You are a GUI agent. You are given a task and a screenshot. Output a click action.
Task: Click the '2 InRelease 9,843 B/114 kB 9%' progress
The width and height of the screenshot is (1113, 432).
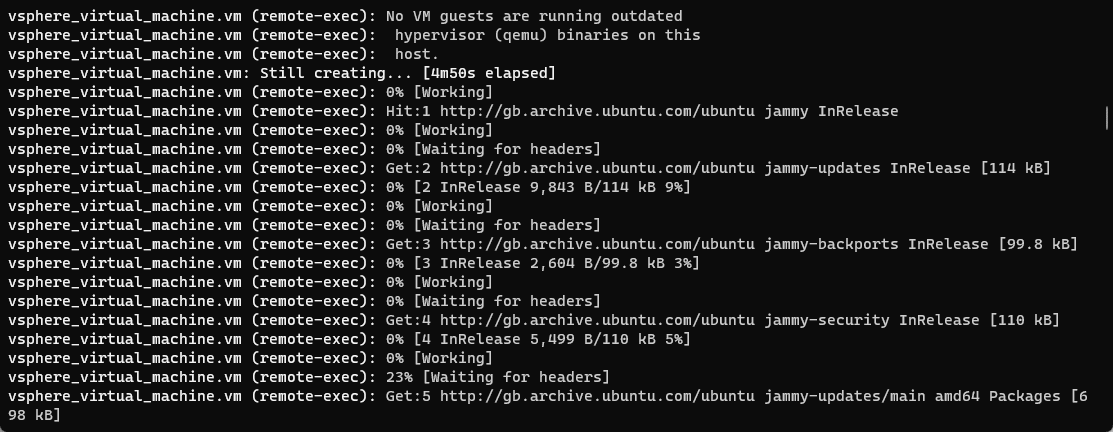pos(551,187)
